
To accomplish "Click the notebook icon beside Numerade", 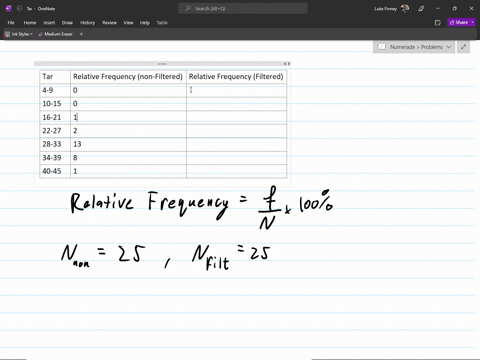I will (382, 47).
